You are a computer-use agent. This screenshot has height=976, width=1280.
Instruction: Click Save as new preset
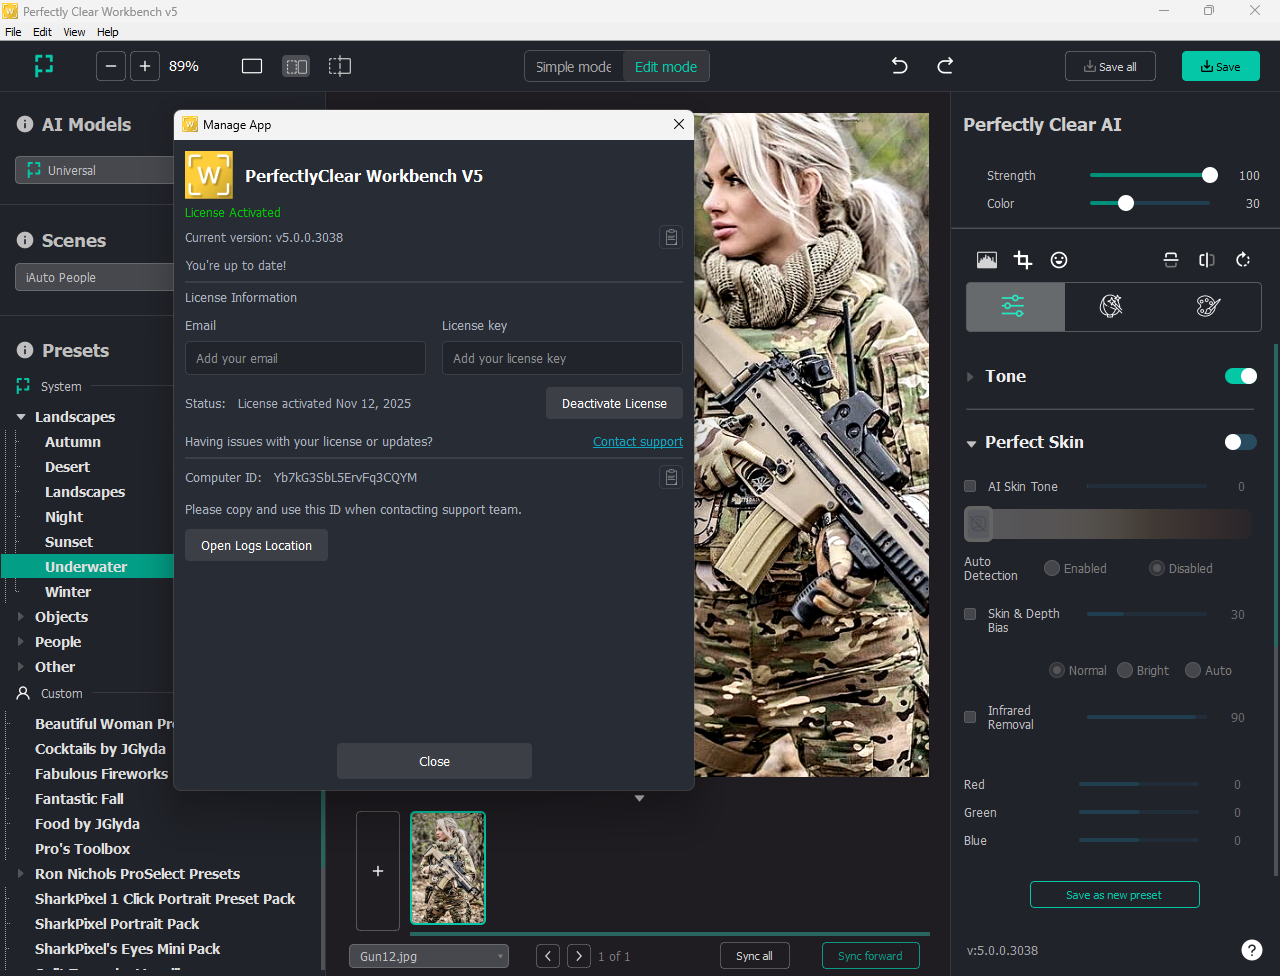click(1114, 895)
